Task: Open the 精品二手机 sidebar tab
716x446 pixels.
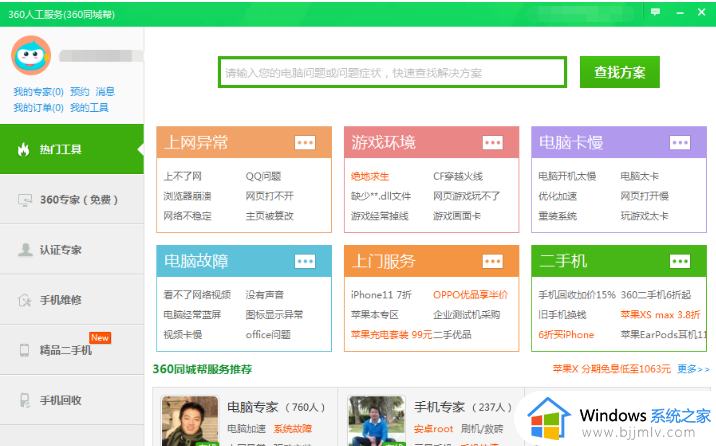Action: tap(72, 350)
